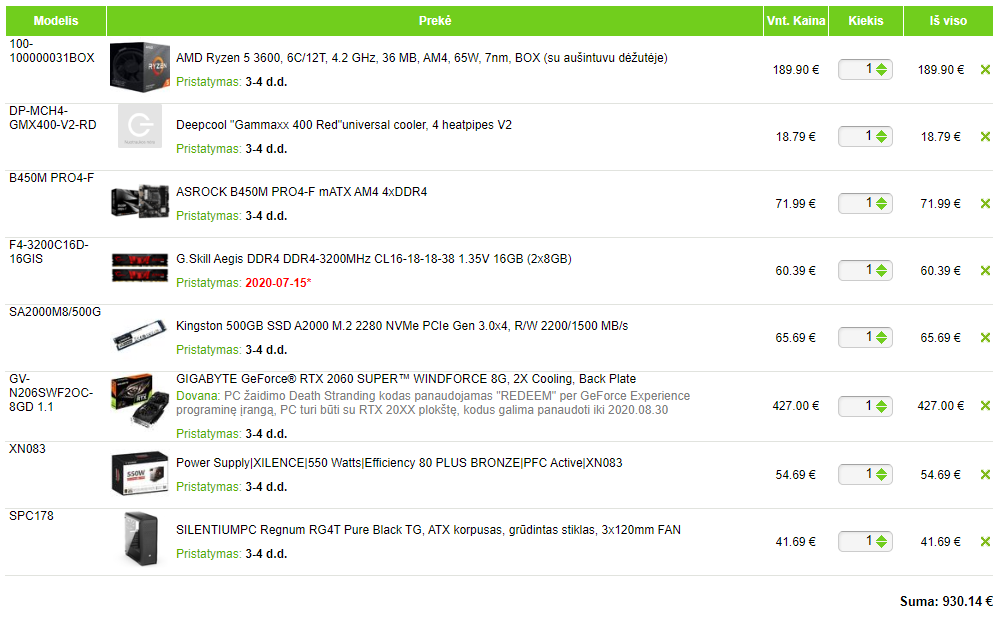Open the Kingston A2000 SSD thumbnail
Viewport: 998px width, 636px height.
139,335
